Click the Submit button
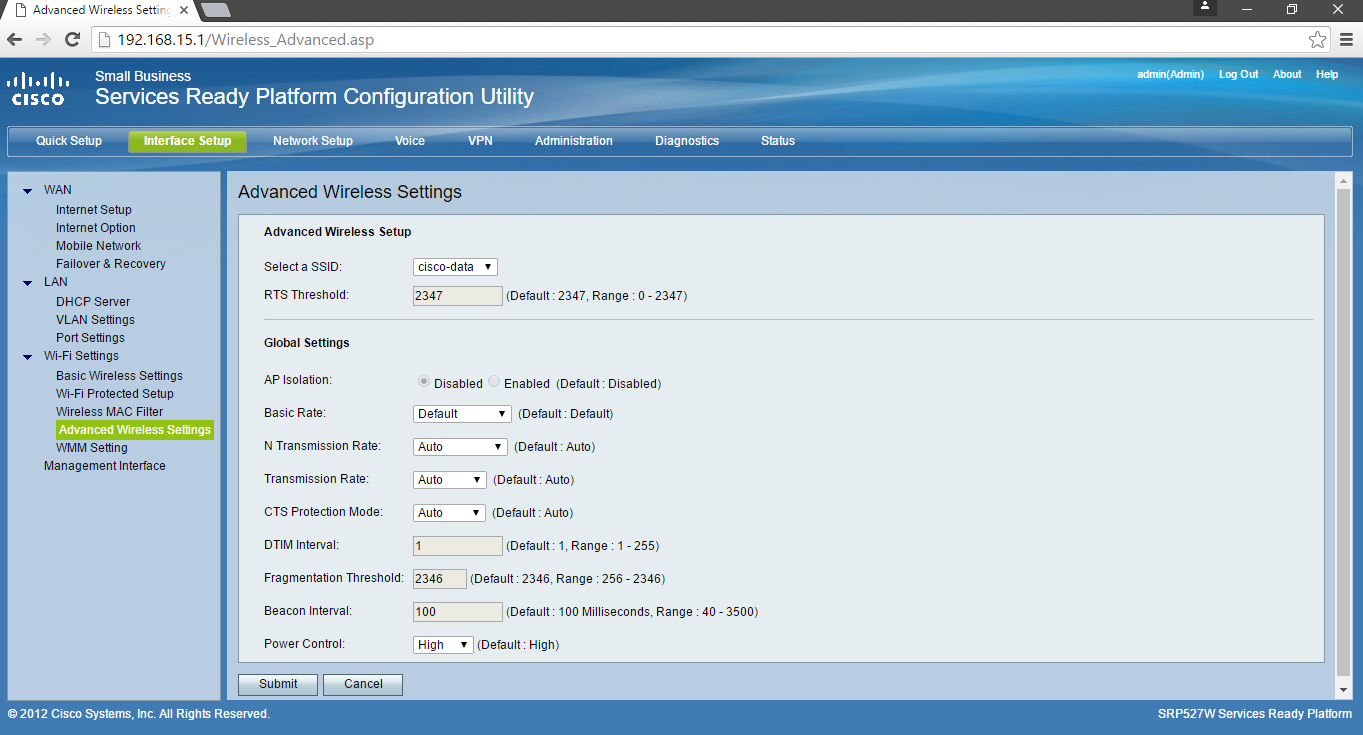This screenshot has width=1363, height=735. 278,684
